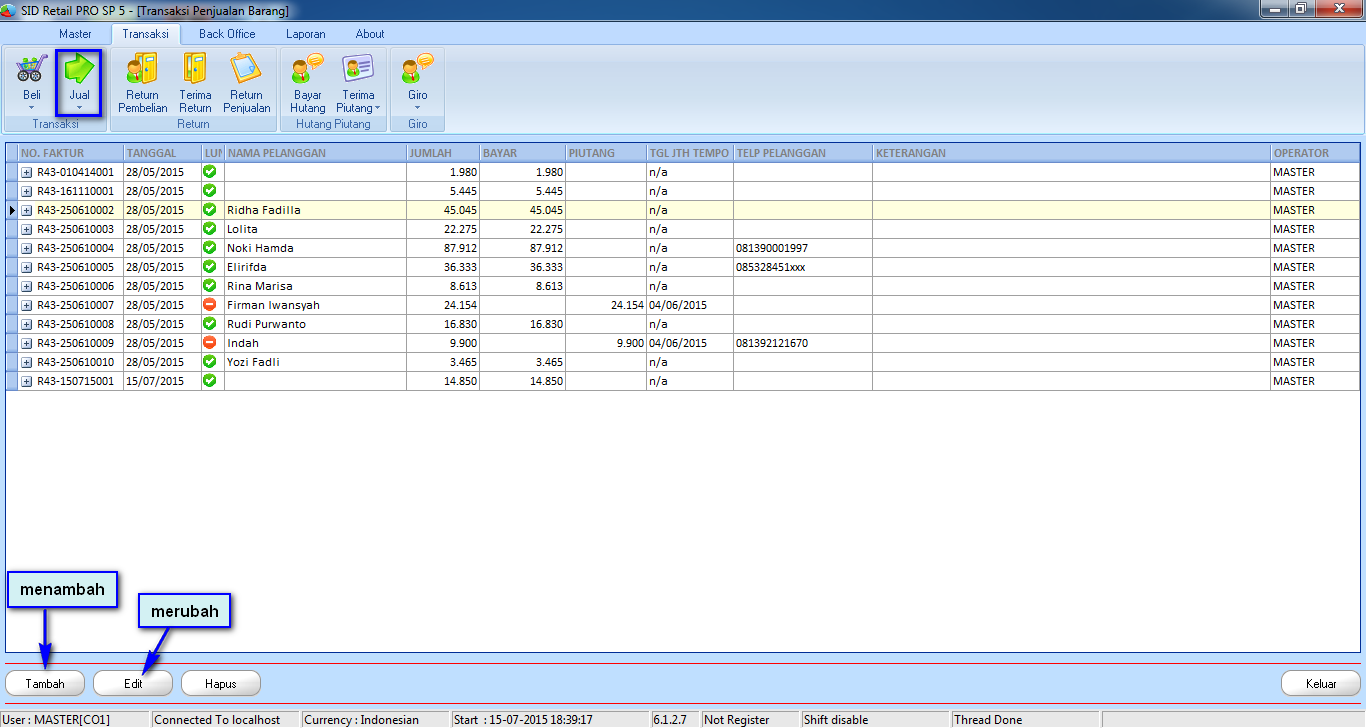Image resolution: width=1366 pixels, height=728 pixels.
Task: Open the About tab
Action: [370, 34]
